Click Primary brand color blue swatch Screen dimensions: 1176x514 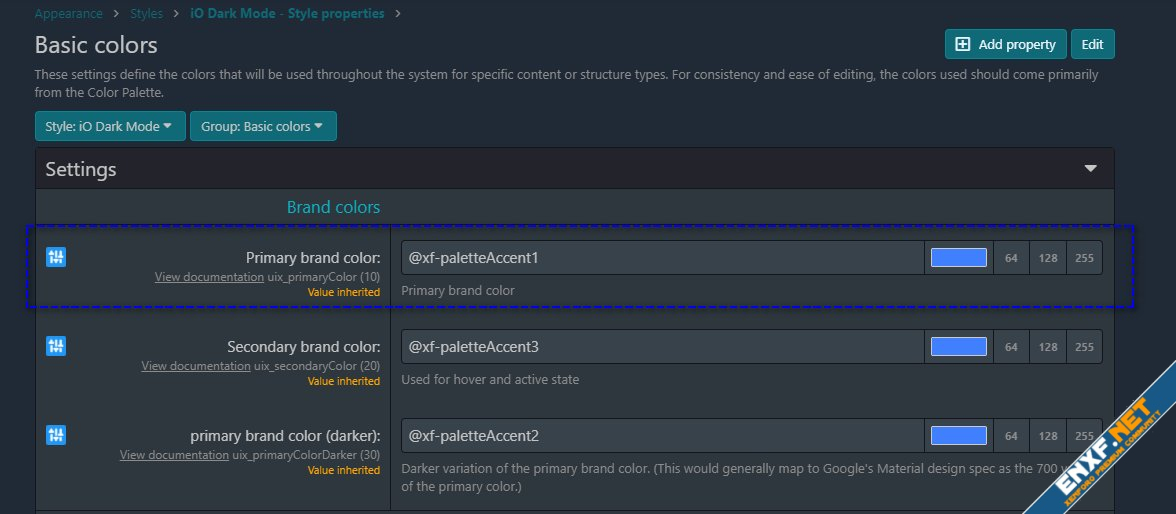tap(958, 258)
